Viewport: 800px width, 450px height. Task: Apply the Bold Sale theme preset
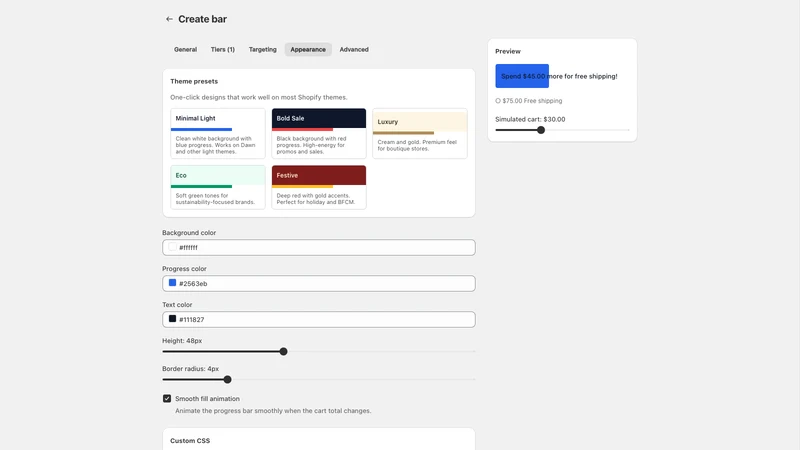pos(318,133)
